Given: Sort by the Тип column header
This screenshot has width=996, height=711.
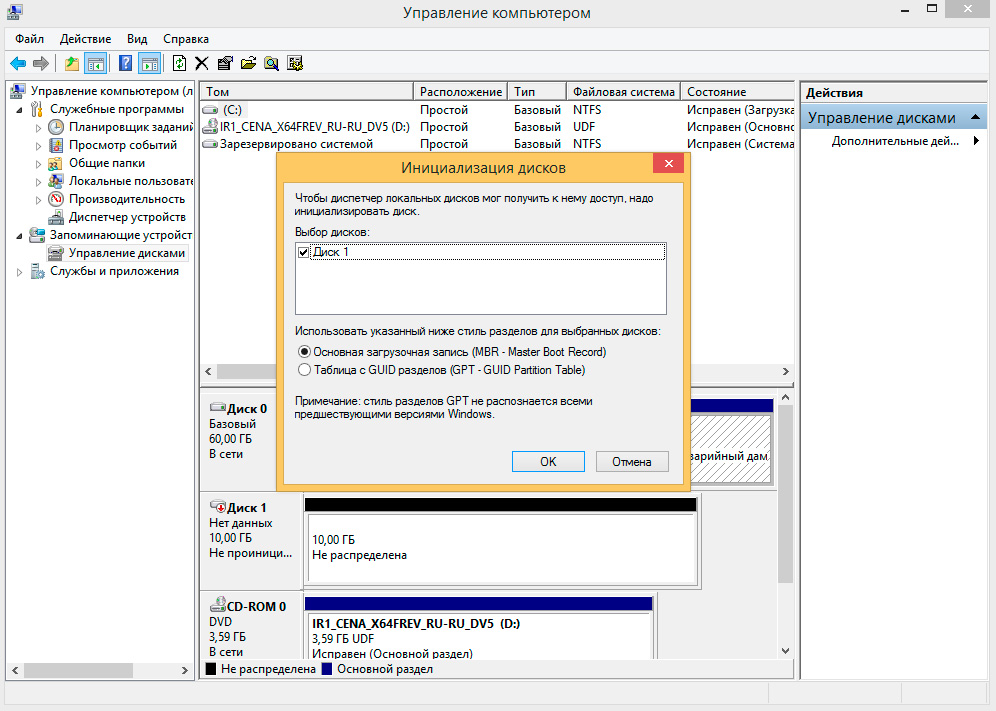Looking at the screenshot, I should pos(537,91).
